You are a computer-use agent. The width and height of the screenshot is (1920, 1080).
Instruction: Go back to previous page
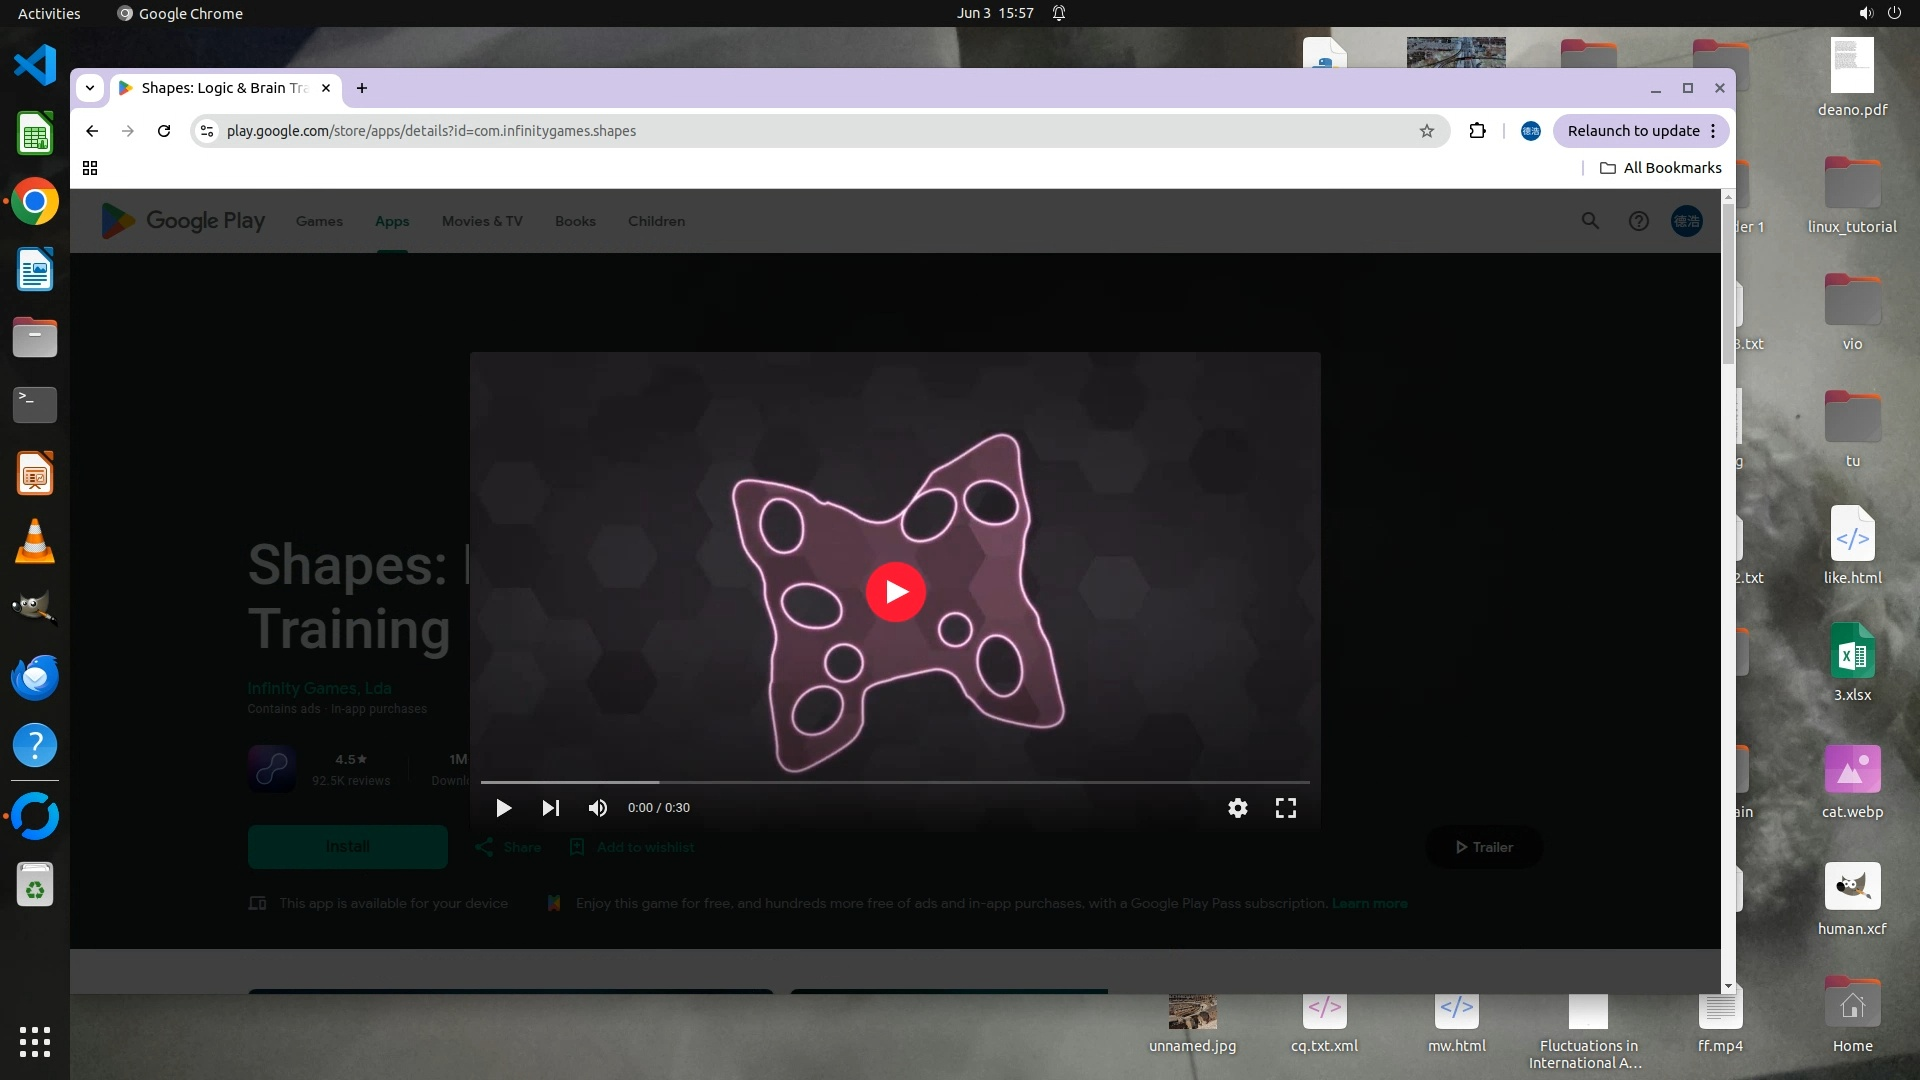[x=92, y=131]
